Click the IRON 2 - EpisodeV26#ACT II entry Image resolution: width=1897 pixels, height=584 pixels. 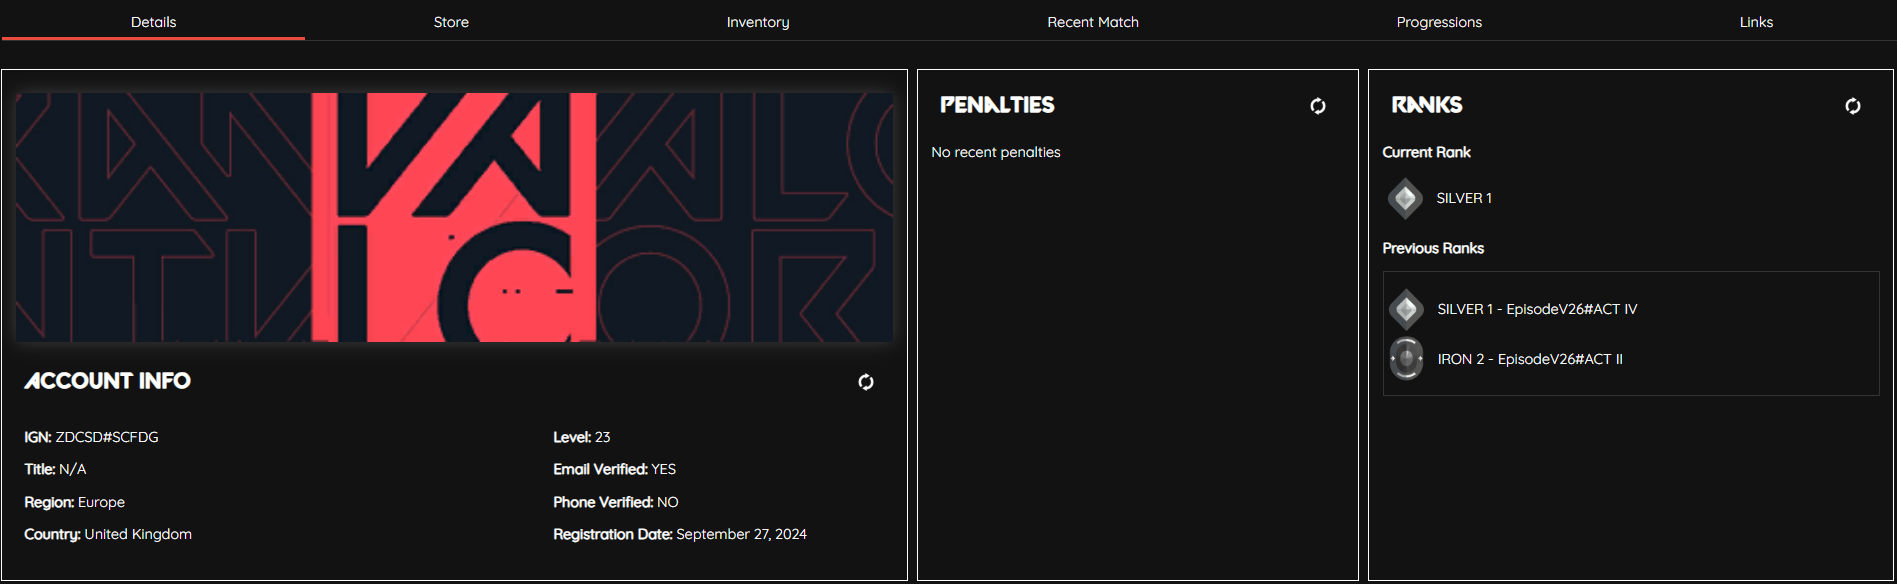[x=1530, y=359]
